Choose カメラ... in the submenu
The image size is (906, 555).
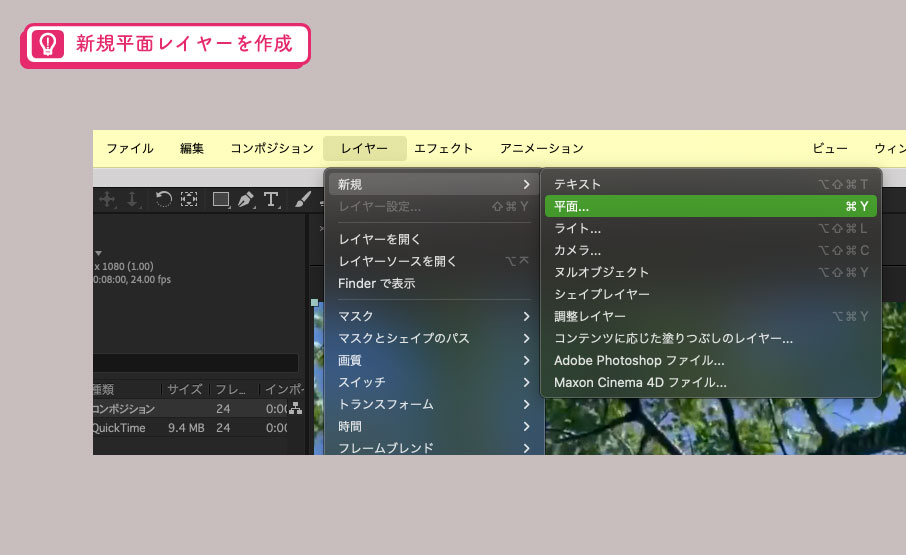tap(711, 250)
